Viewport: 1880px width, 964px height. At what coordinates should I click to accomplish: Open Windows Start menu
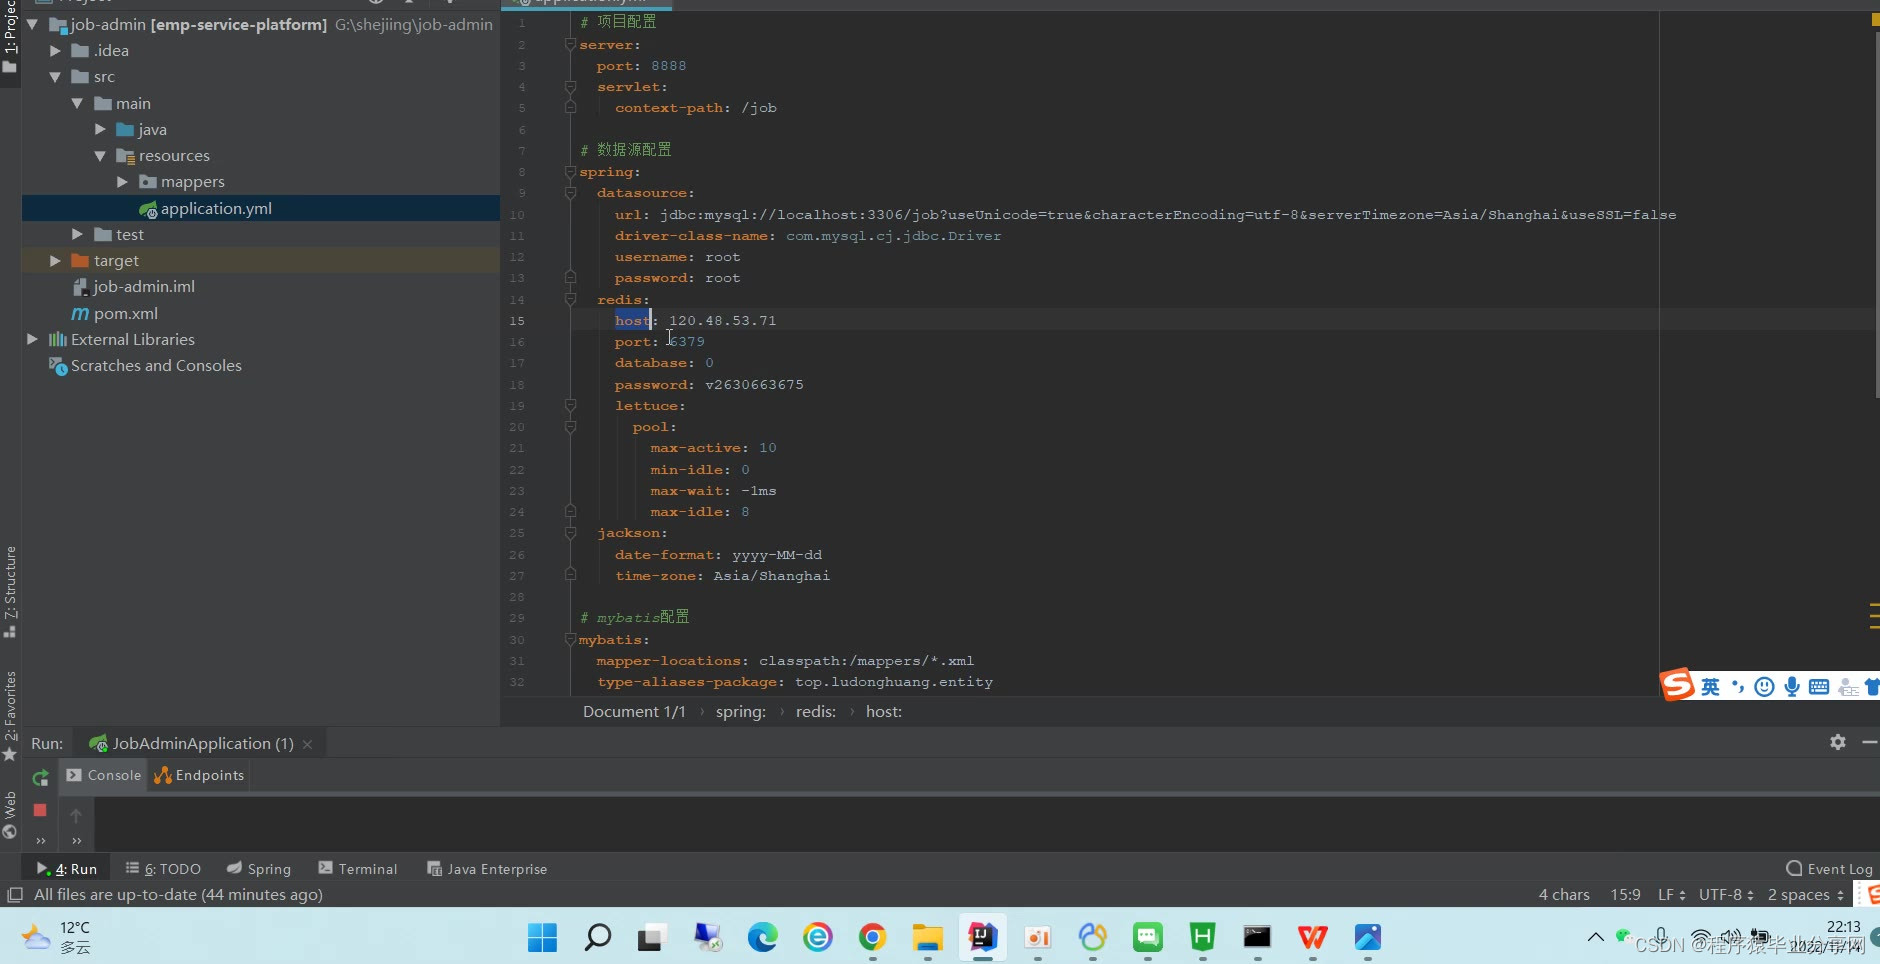(x=542, y=937)
